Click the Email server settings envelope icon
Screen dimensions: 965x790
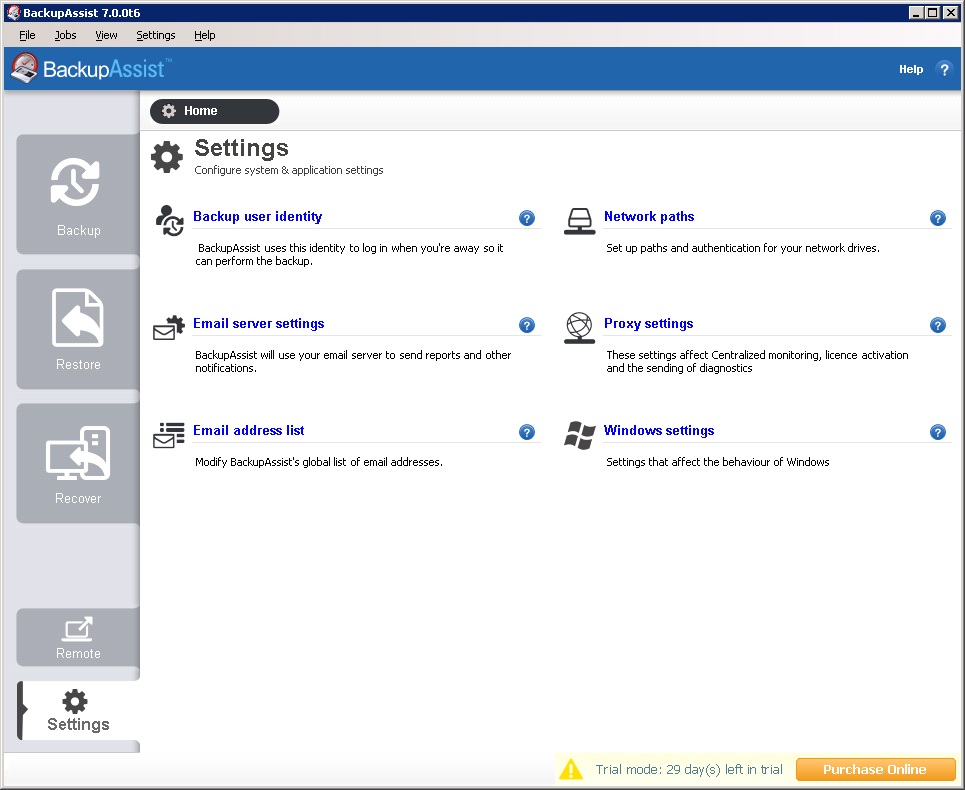coord(169,327)
